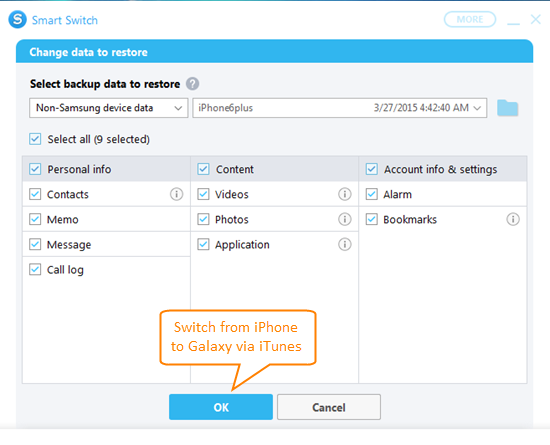Uncheck the Application checkbox
Viewport: 550px width, 445px height.
[x=203, y=244]
